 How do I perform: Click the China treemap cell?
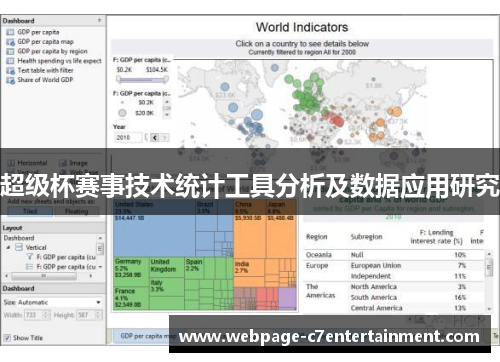[x=250, y=228]
